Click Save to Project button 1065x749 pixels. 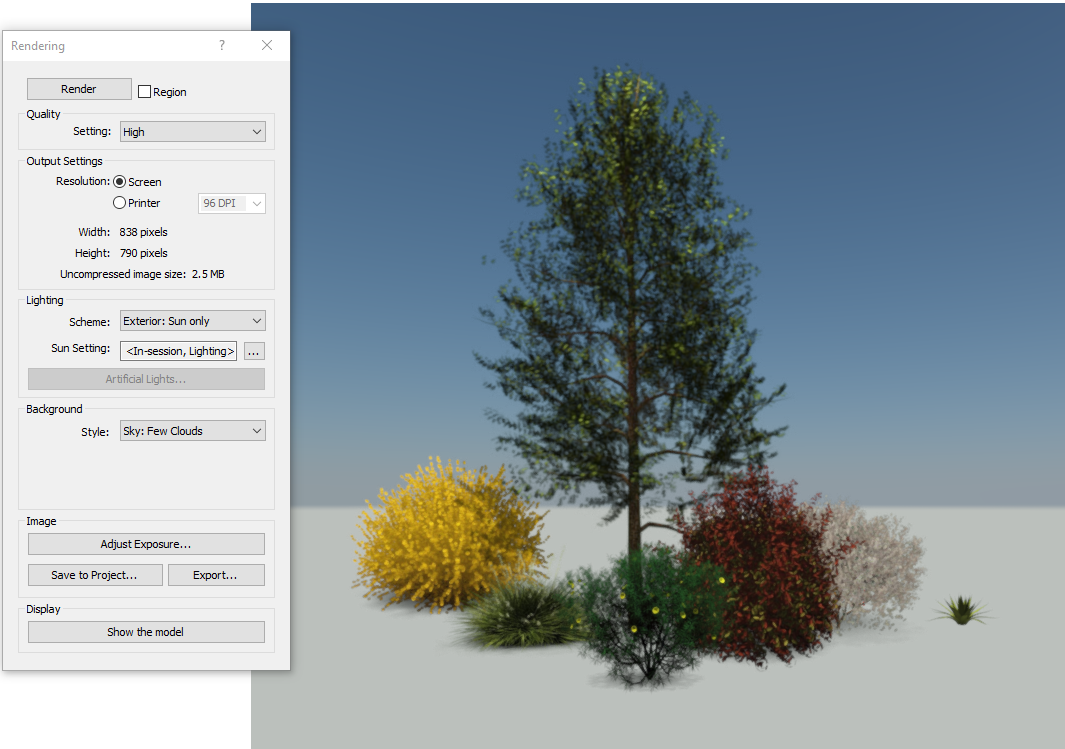[95, 575]
